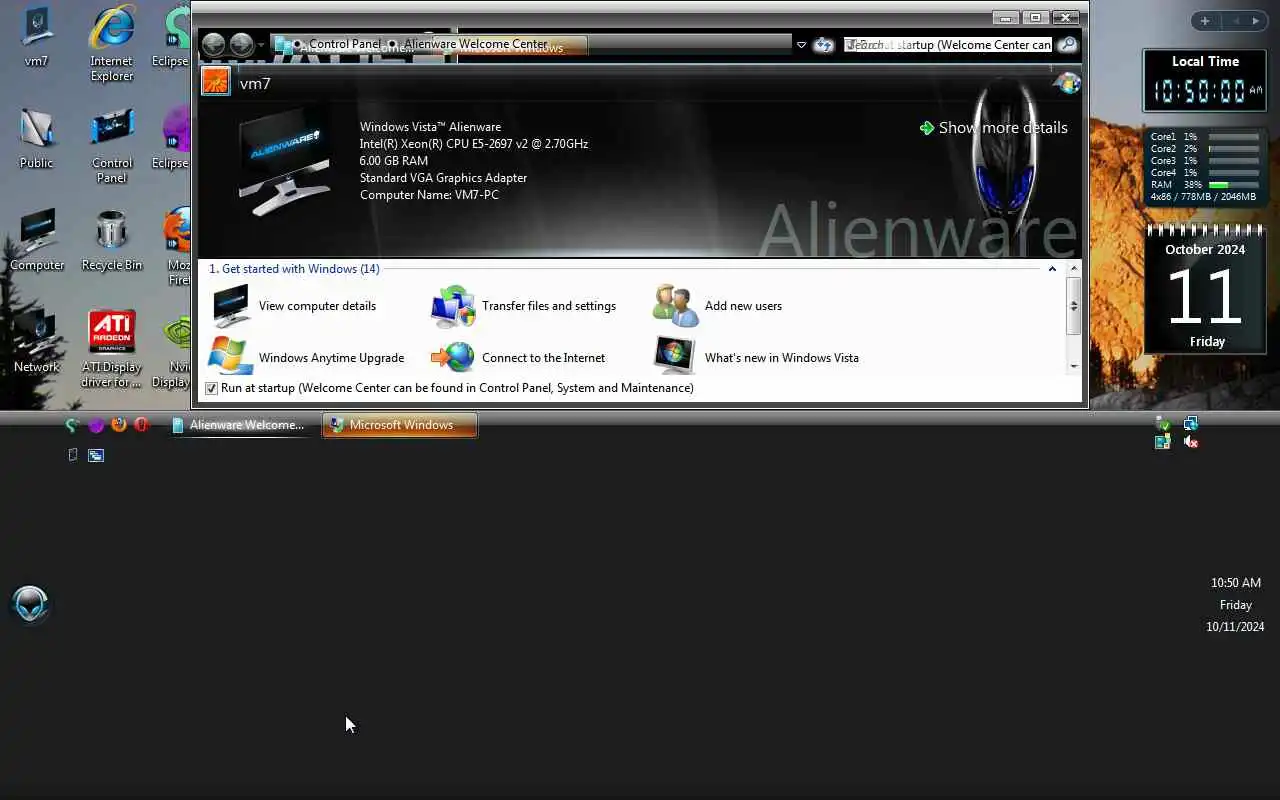Click the taskbar clock showing 10:50 AM
This screenshot has width=1280, height=800.
click(x=1235, y=583)
